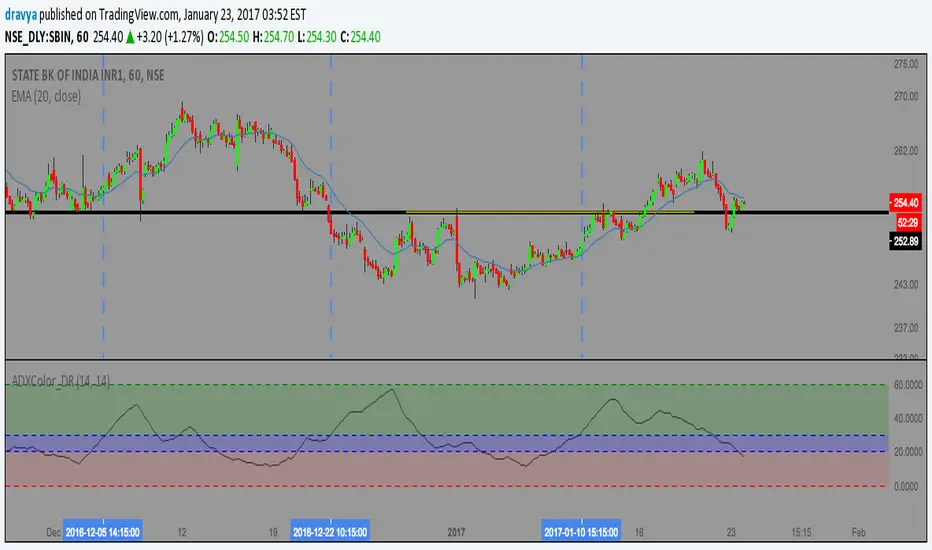Click the 2017 label on time axis

[x=456, y=532]
